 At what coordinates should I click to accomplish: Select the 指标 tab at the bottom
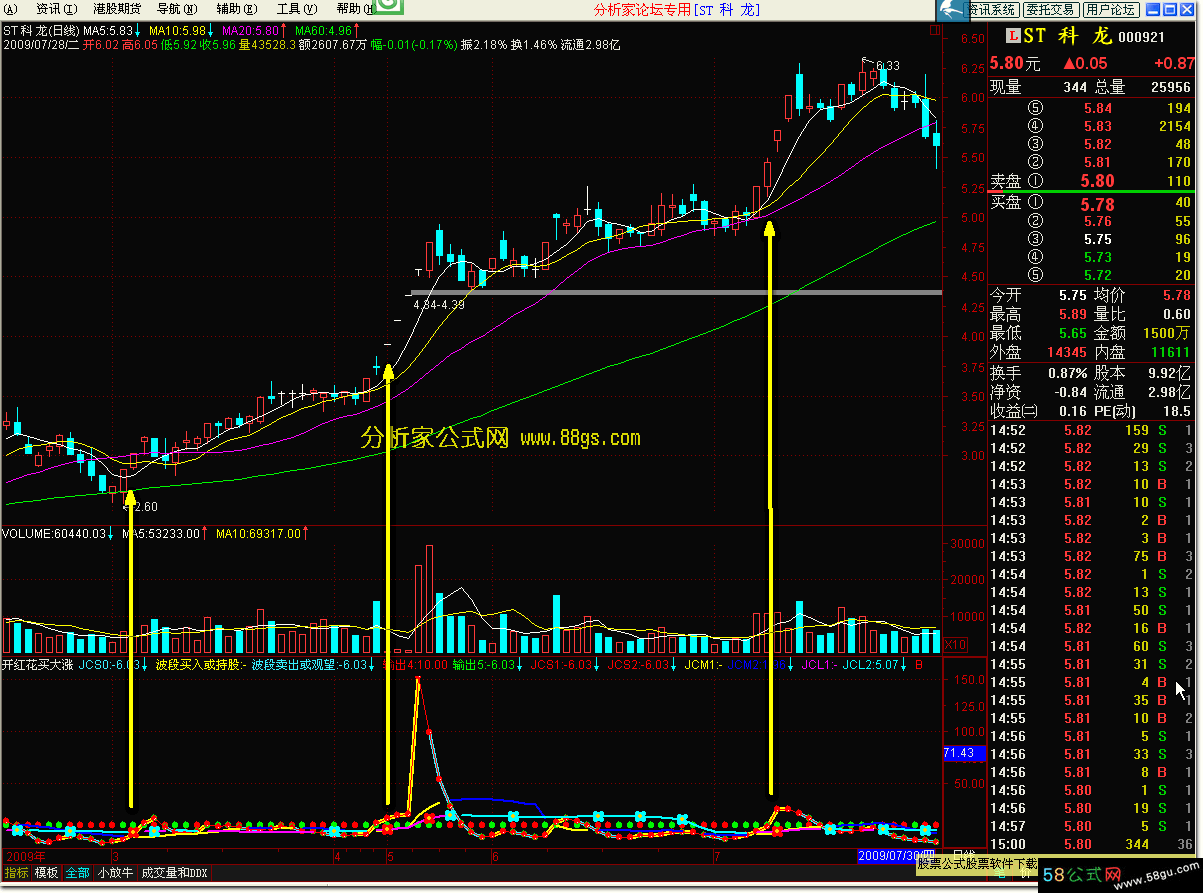16,873
